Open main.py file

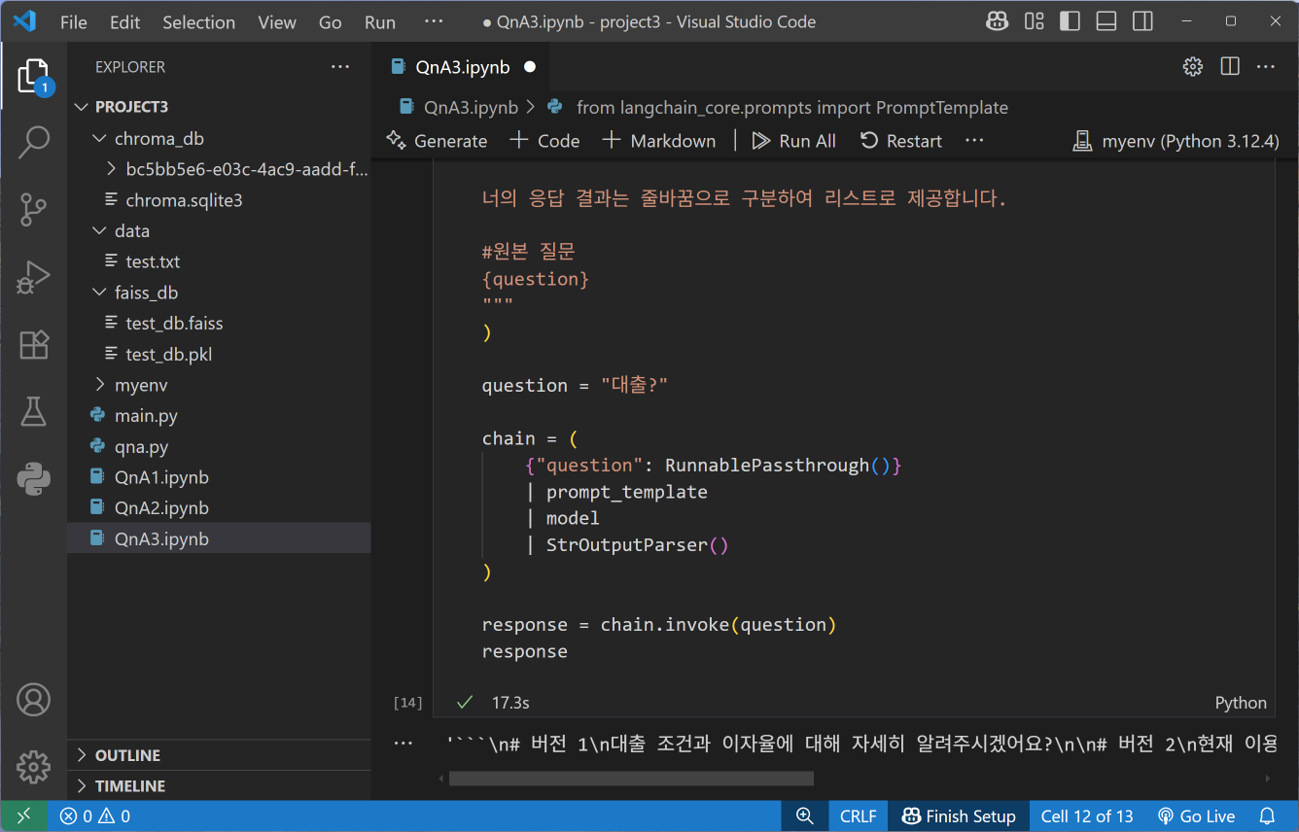pos(219,416)
